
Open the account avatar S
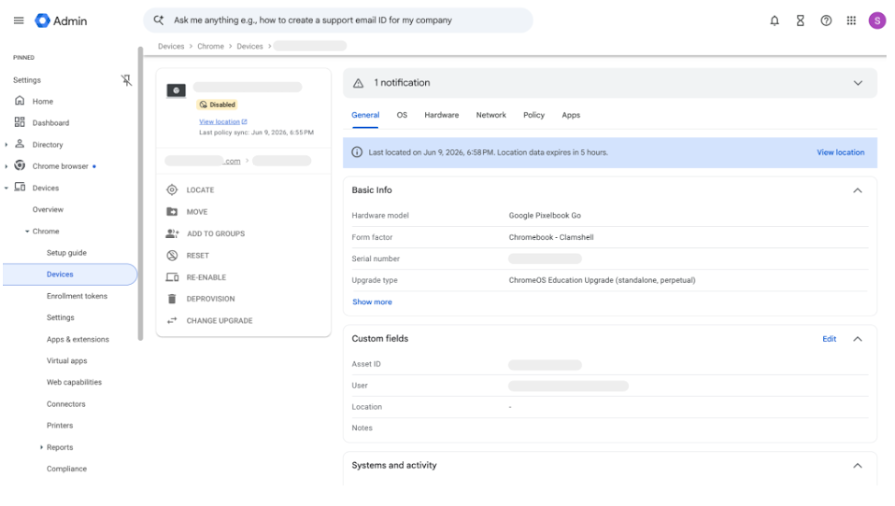pyautogui.click(x=877, y=21)
